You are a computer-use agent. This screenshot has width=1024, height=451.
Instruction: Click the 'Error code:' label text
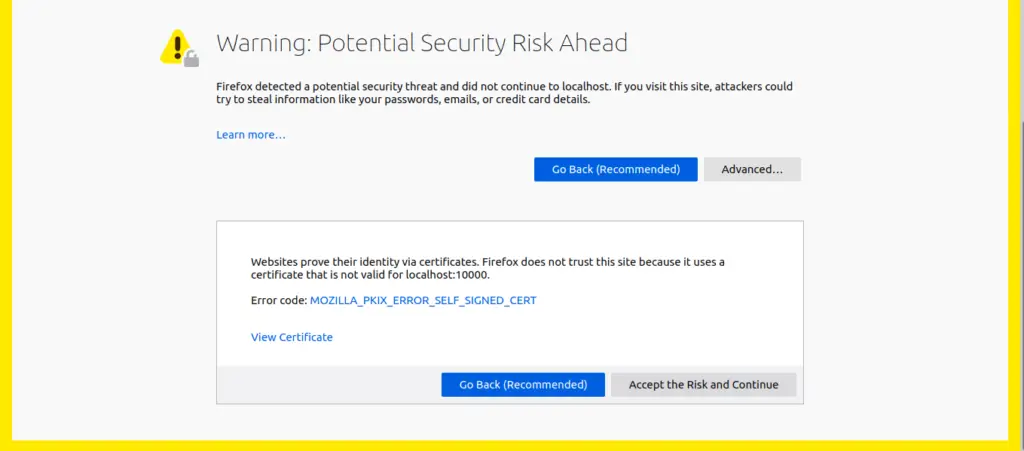tap(278, 301)
